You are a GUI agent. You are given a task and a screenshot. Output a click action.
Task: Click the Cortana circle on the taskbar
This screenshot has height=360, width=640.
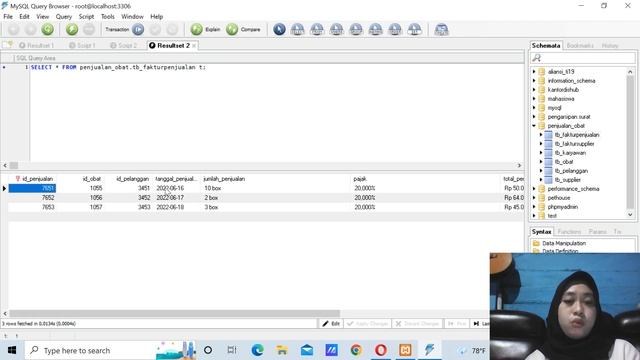pyautogui.click(x=208, y=350)
